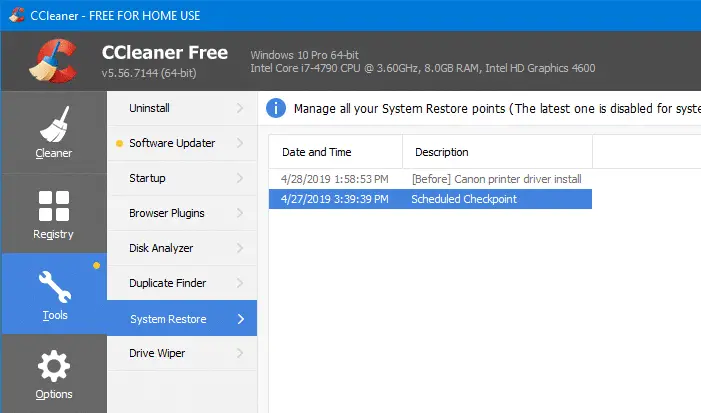
Task: Select the 4/27/2019 3:39:39 PM restore point
Action: tap(430, 199)
